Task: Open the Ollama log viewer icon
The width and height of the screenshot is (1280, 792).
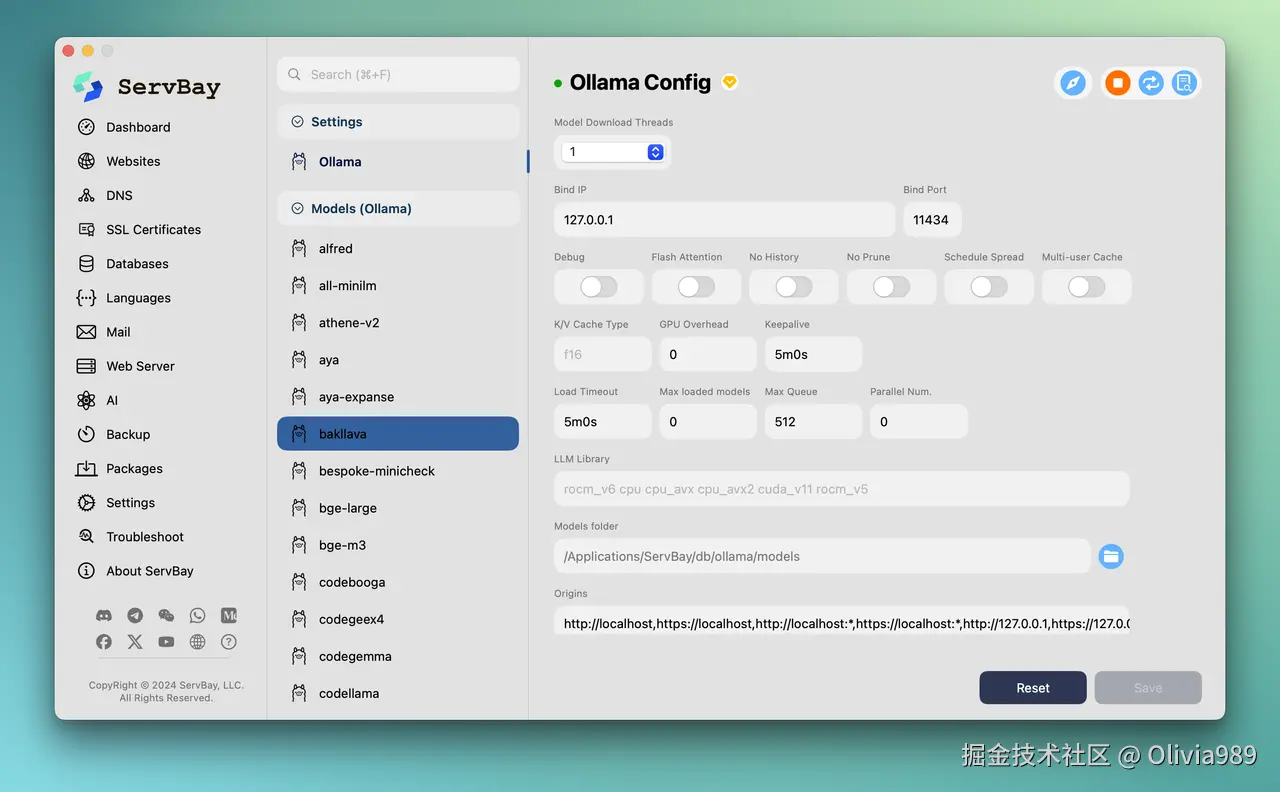Action: coord(1184,83)
